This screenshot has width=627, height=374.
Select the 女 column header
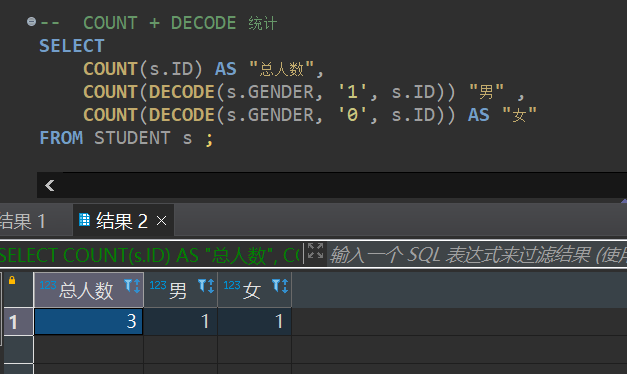255,290
